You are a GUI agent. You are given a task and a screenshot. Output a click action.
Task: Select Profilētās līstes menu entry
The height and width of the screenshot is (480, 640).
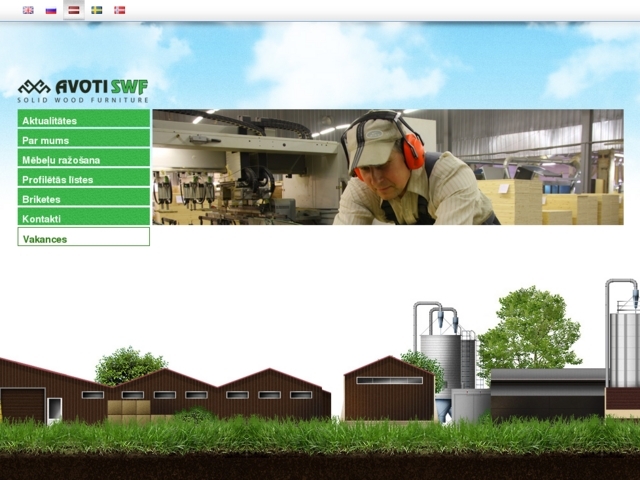pos(83,179)
